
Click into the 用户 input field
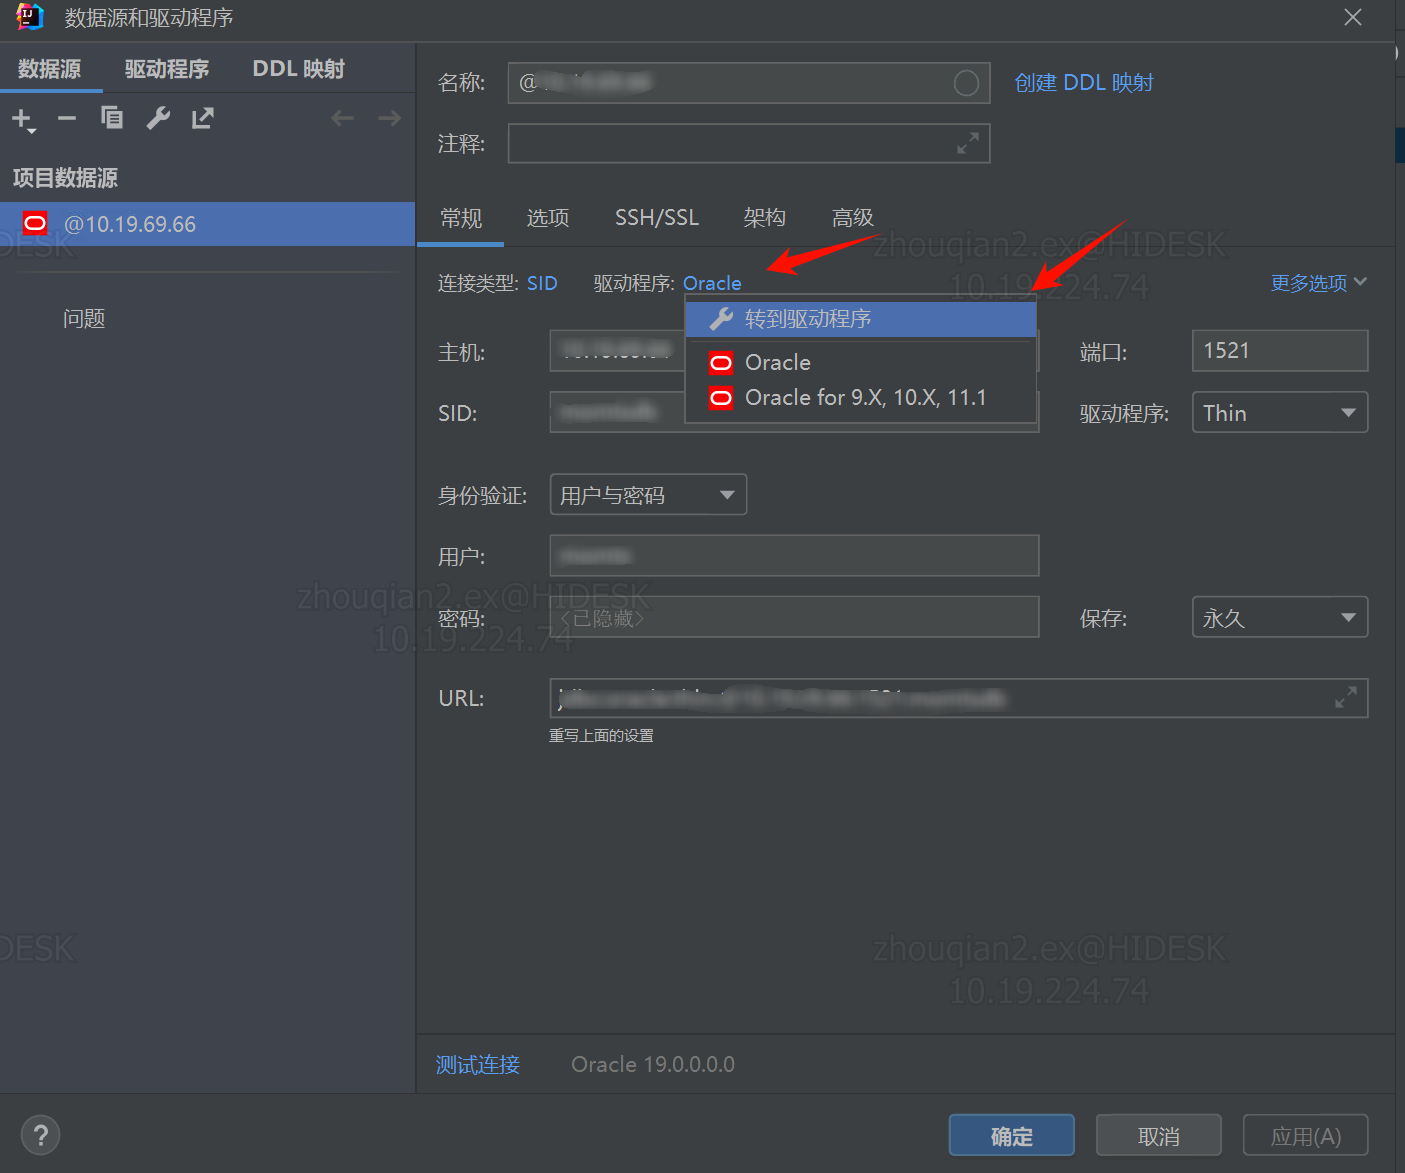click(x=794, y=555)
